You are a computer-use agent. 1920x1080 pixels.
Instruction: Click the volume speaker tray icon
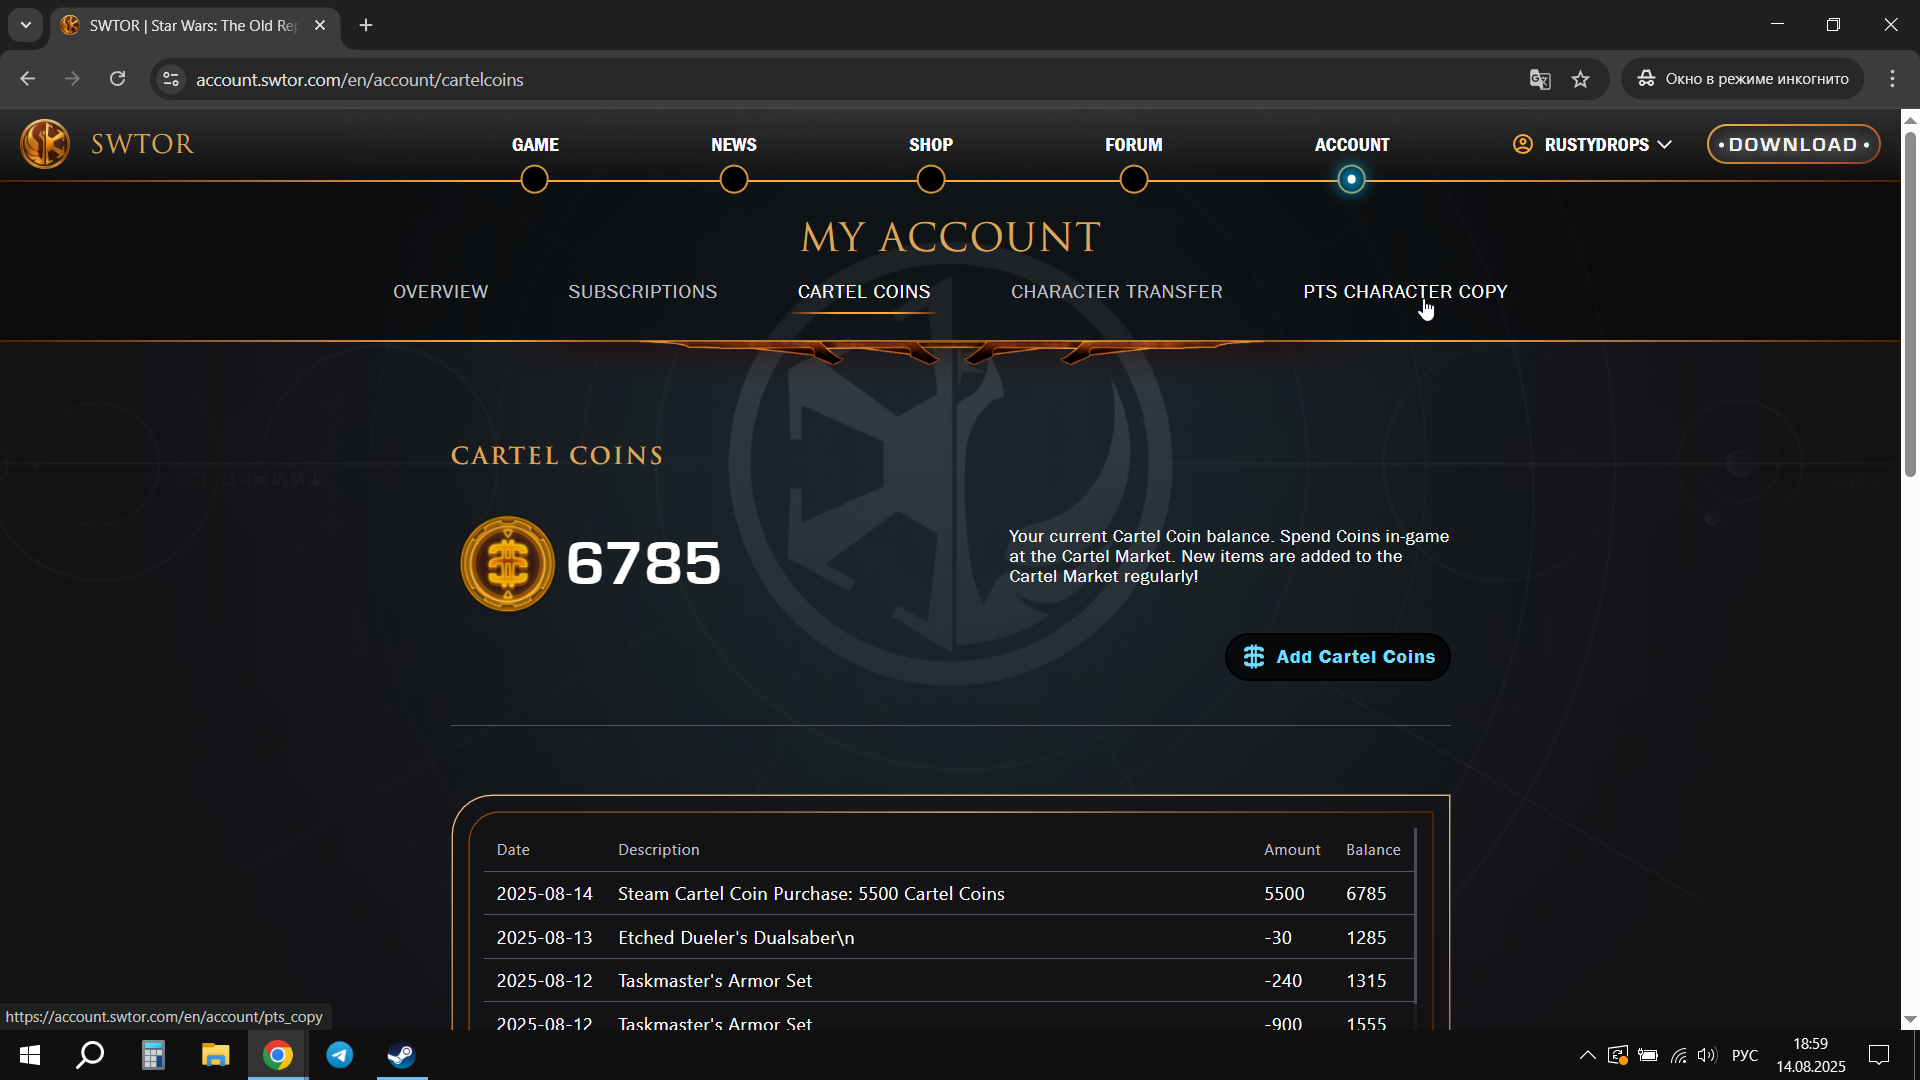1706,1055
